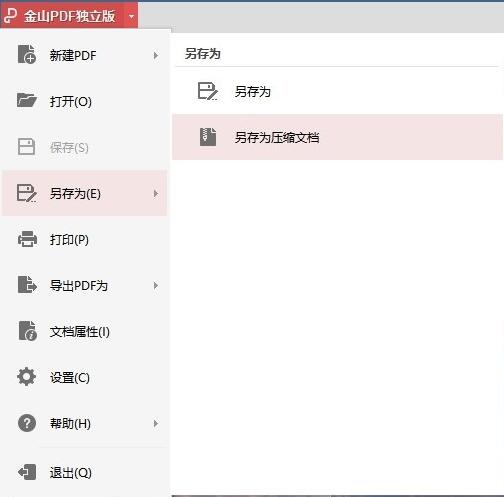504x497 pixels.
Task: Choose 打开(O) from the menu
Action: coord(85,101)
